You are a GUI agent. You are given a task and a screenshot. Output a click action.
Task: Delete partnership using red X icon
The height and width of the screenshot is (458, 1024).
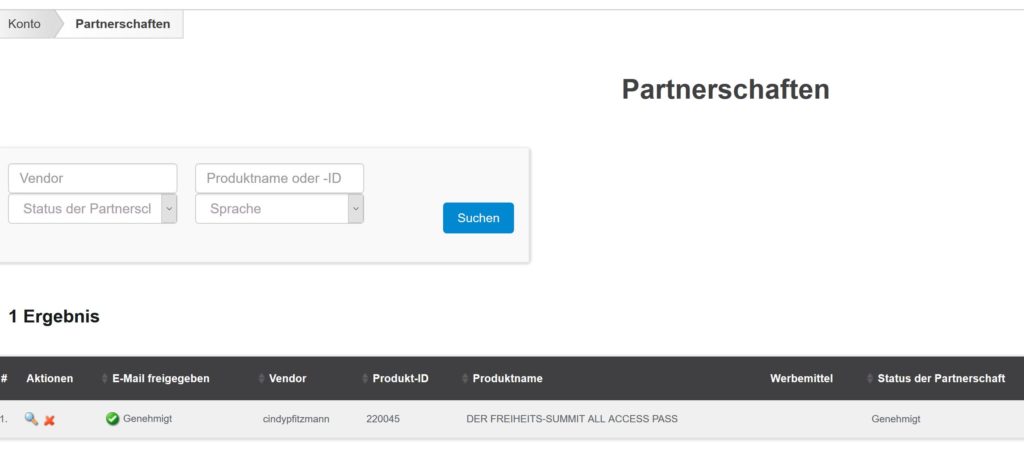pyautogui.click(x=49, y=420)
